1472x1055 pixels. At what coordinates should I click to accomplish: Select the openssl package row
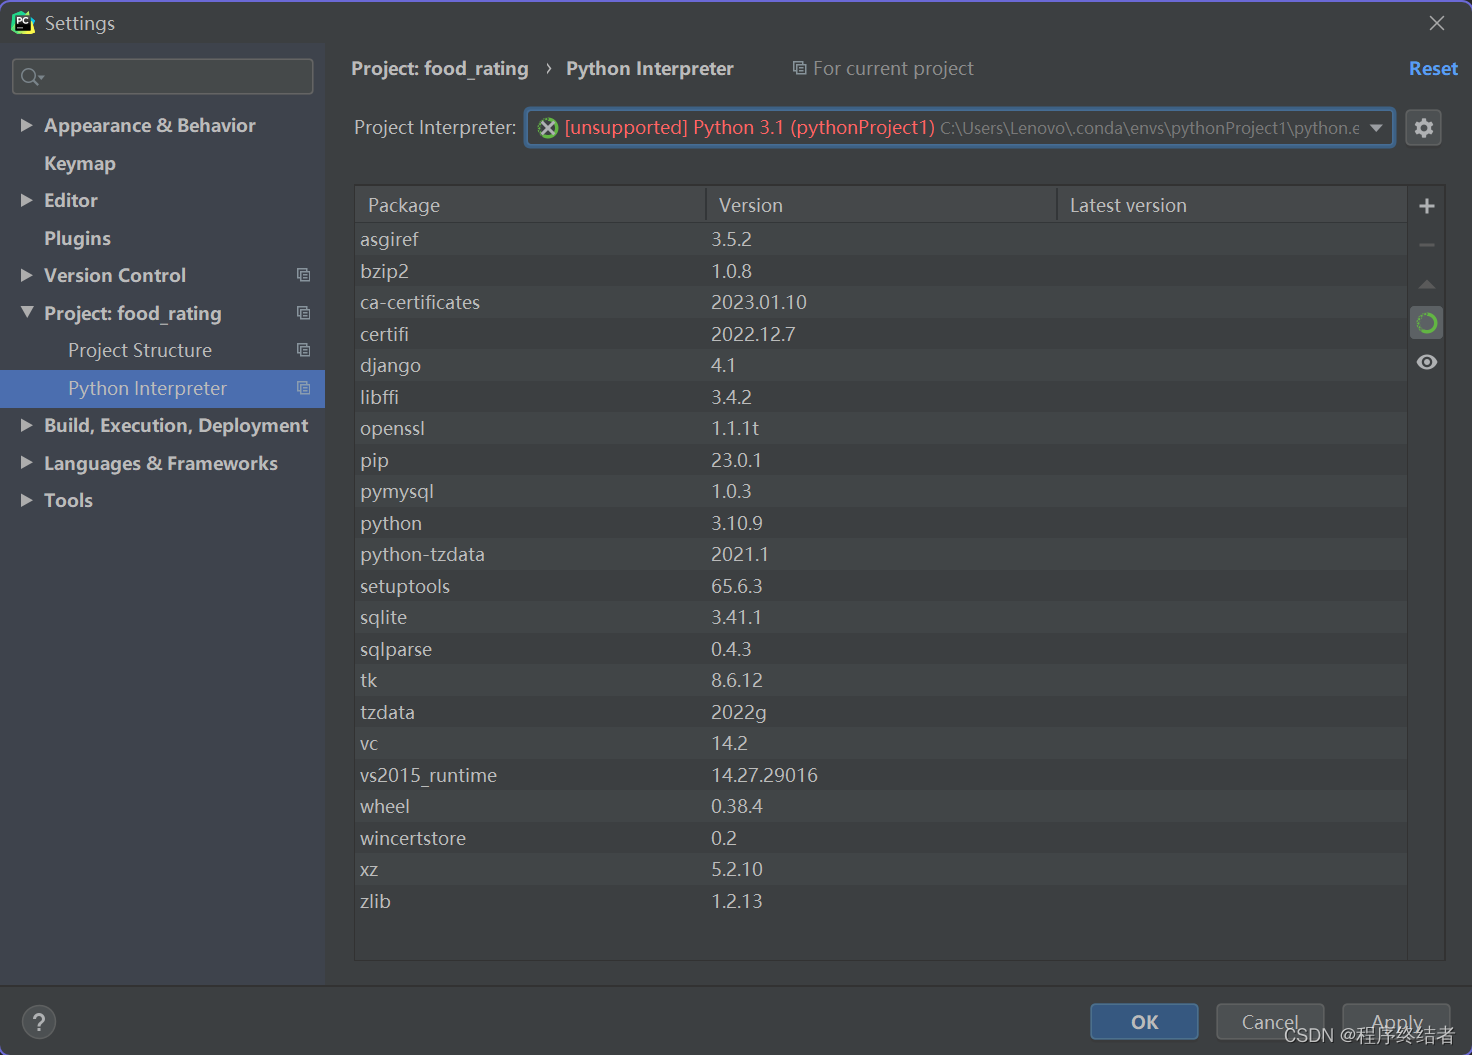pyautogui.click(x=880, y=428)
